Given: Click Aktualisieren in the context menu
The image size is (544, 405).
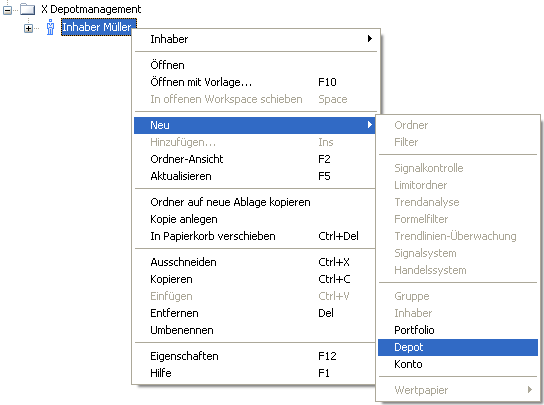Looking at the screenshot, I should (x=255, y=176).
